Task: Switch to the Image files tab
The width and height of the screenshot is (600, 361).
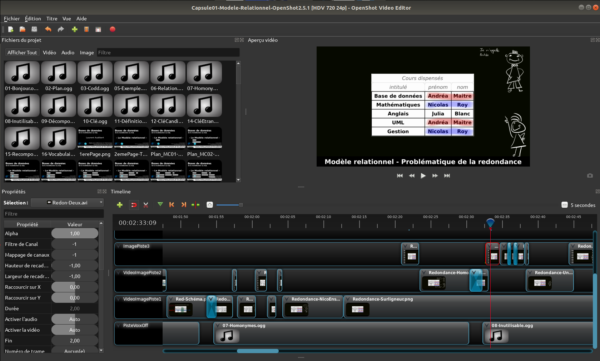Action: [x=86, y=52]
